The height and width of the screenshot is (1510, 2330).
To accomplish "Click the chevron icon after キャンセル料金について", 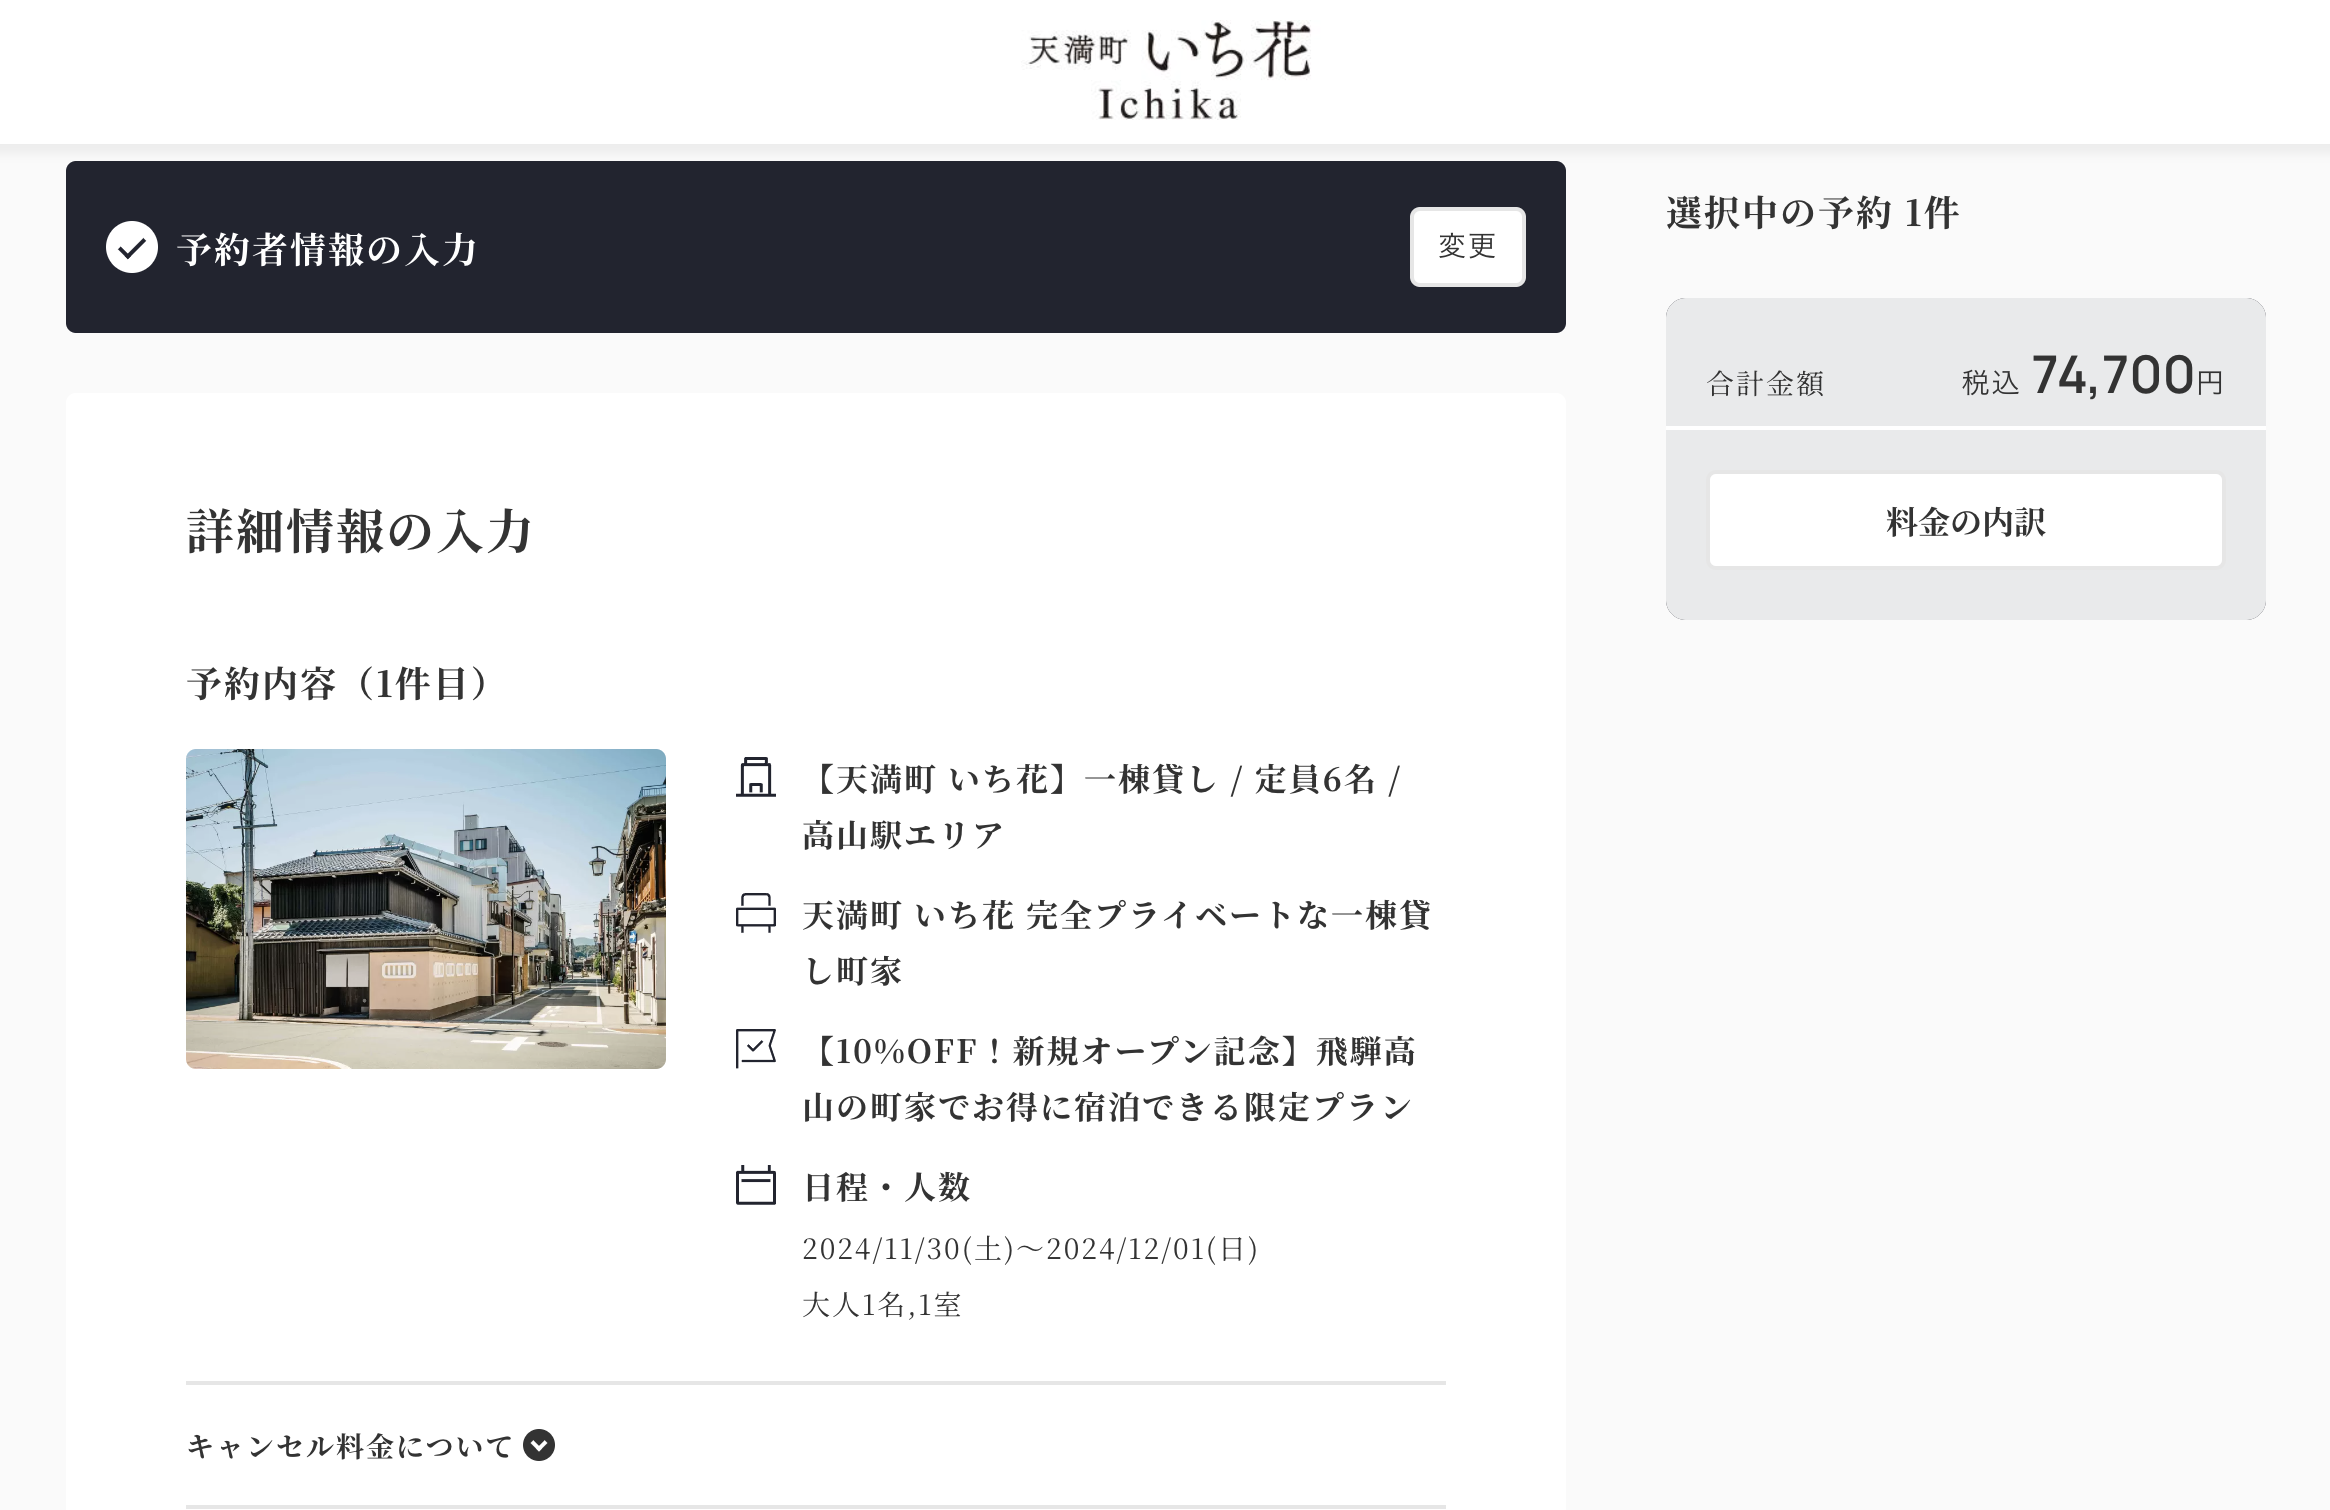I will (540, 1444).
